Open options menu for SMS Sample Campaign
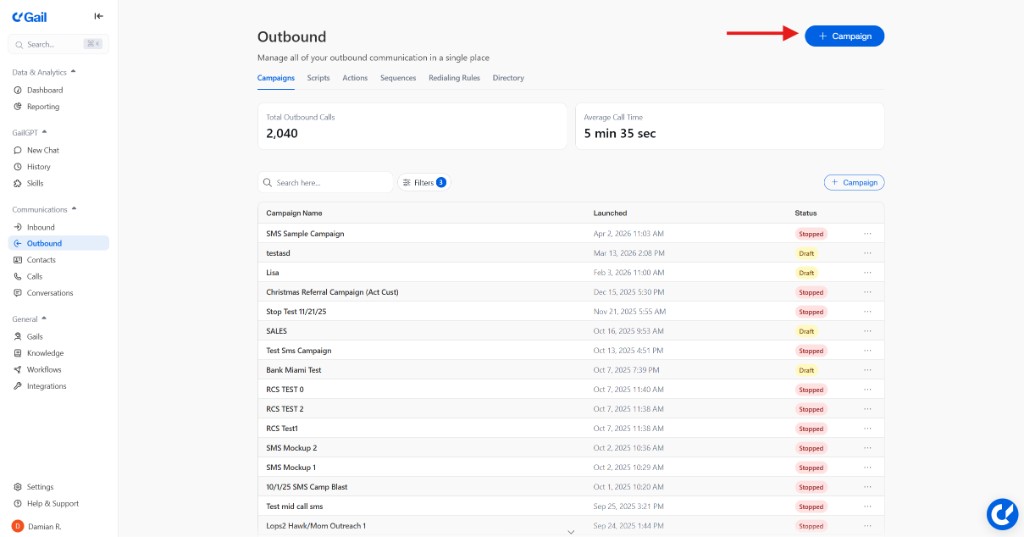The image size is (1024, 537). [867, 233]
